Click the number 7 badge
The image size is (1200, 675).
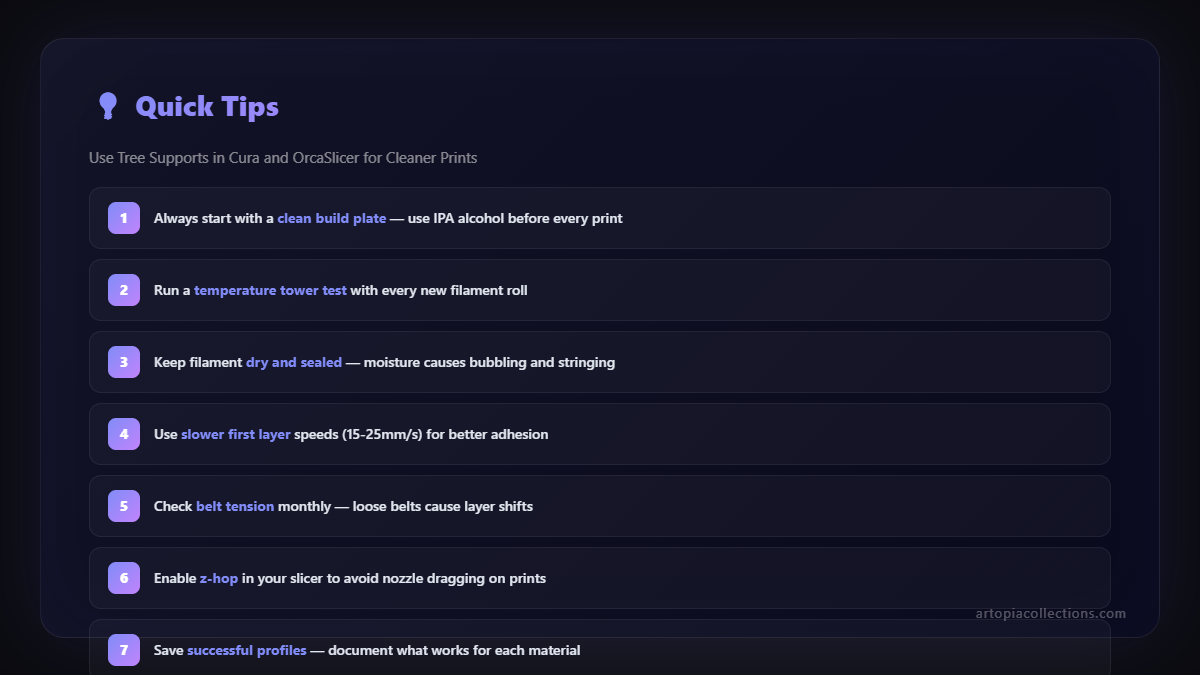[124, 650]
